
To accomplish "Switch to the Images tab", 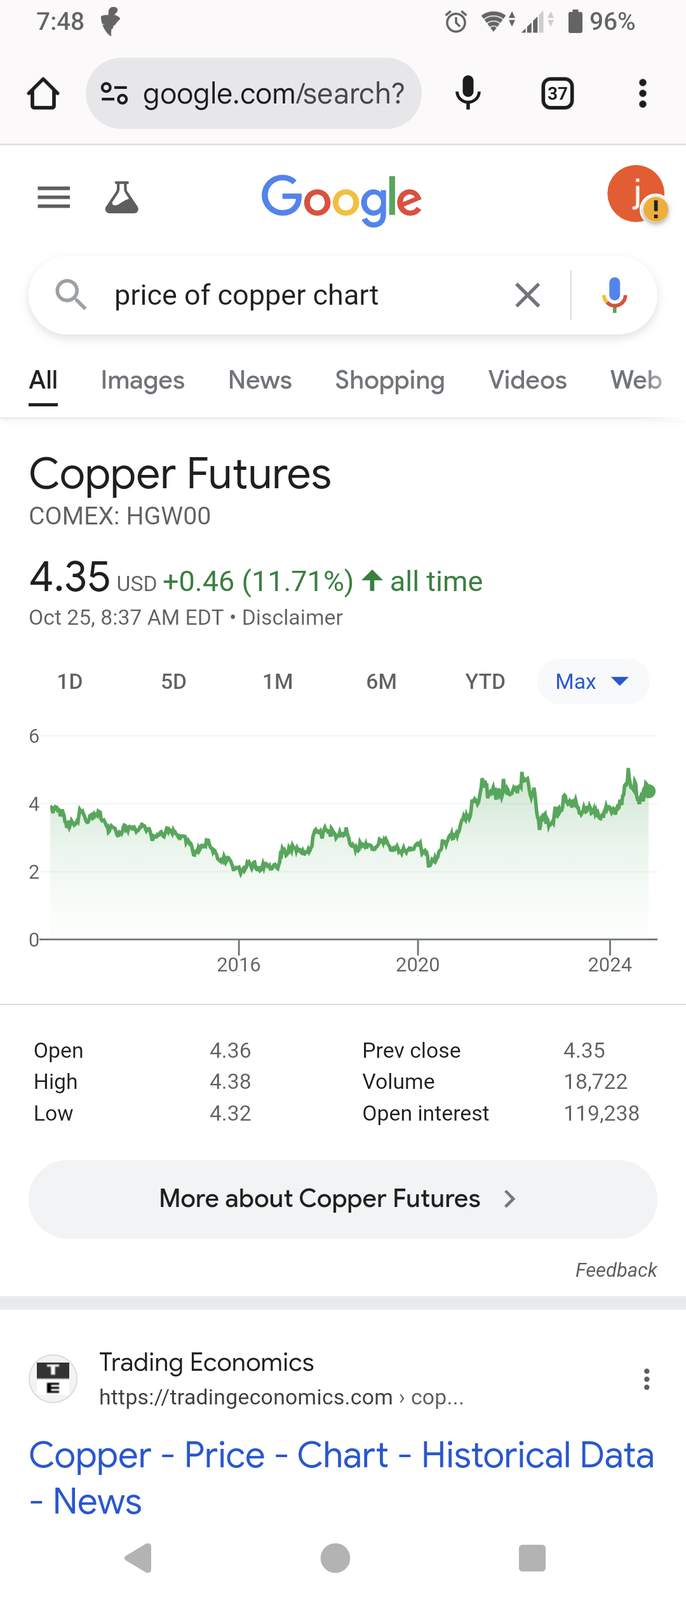I will (143, 380).
